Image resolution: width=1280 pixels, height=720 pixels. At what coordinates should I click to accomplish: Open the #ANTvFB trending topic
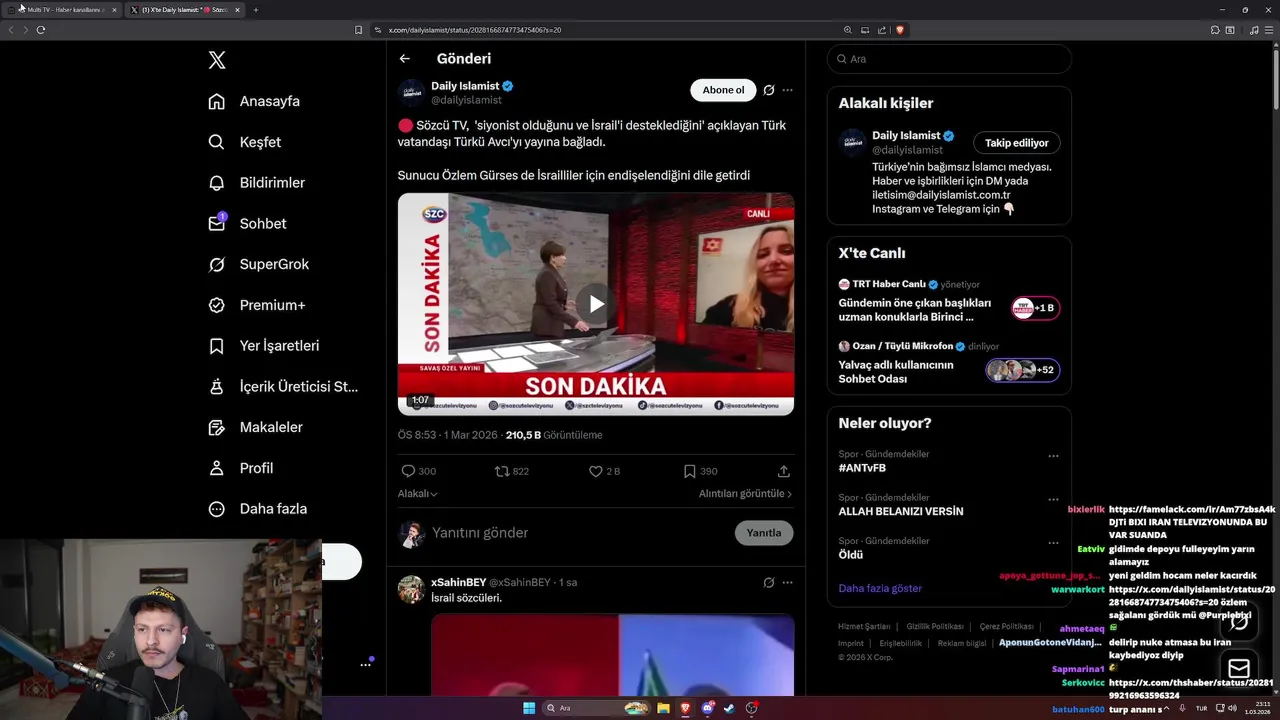pyautogui.click(x=862, y=468)
